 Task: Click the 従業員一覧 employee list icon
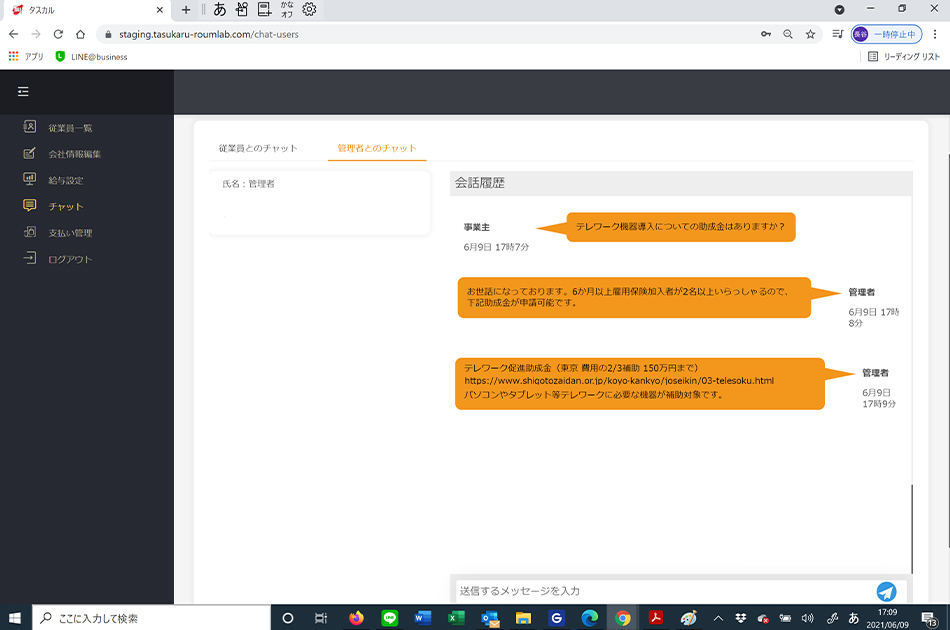point(30,126)
